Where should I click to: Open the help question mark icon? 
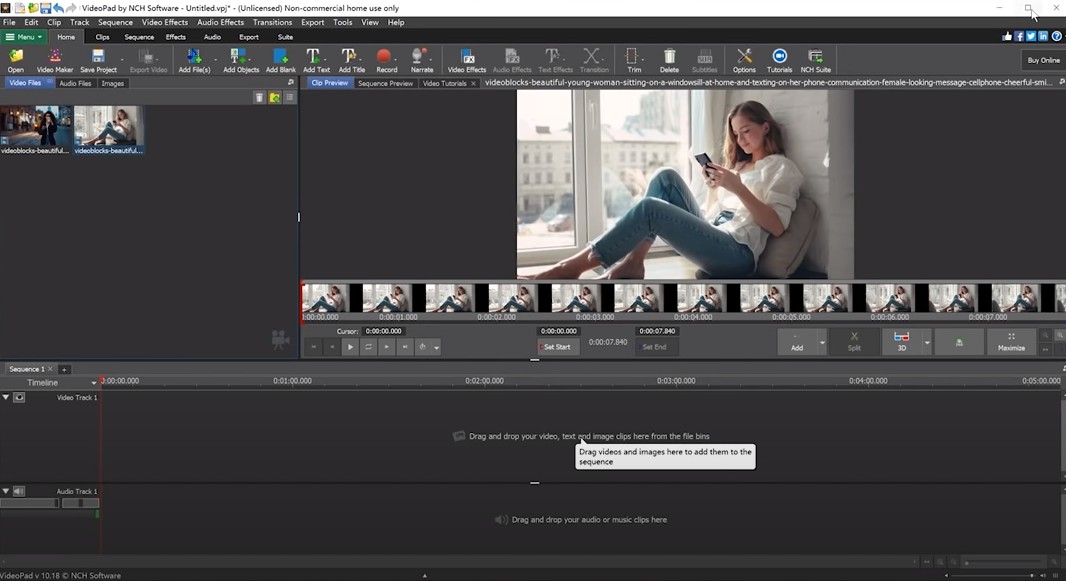[x=1056, y=37]
